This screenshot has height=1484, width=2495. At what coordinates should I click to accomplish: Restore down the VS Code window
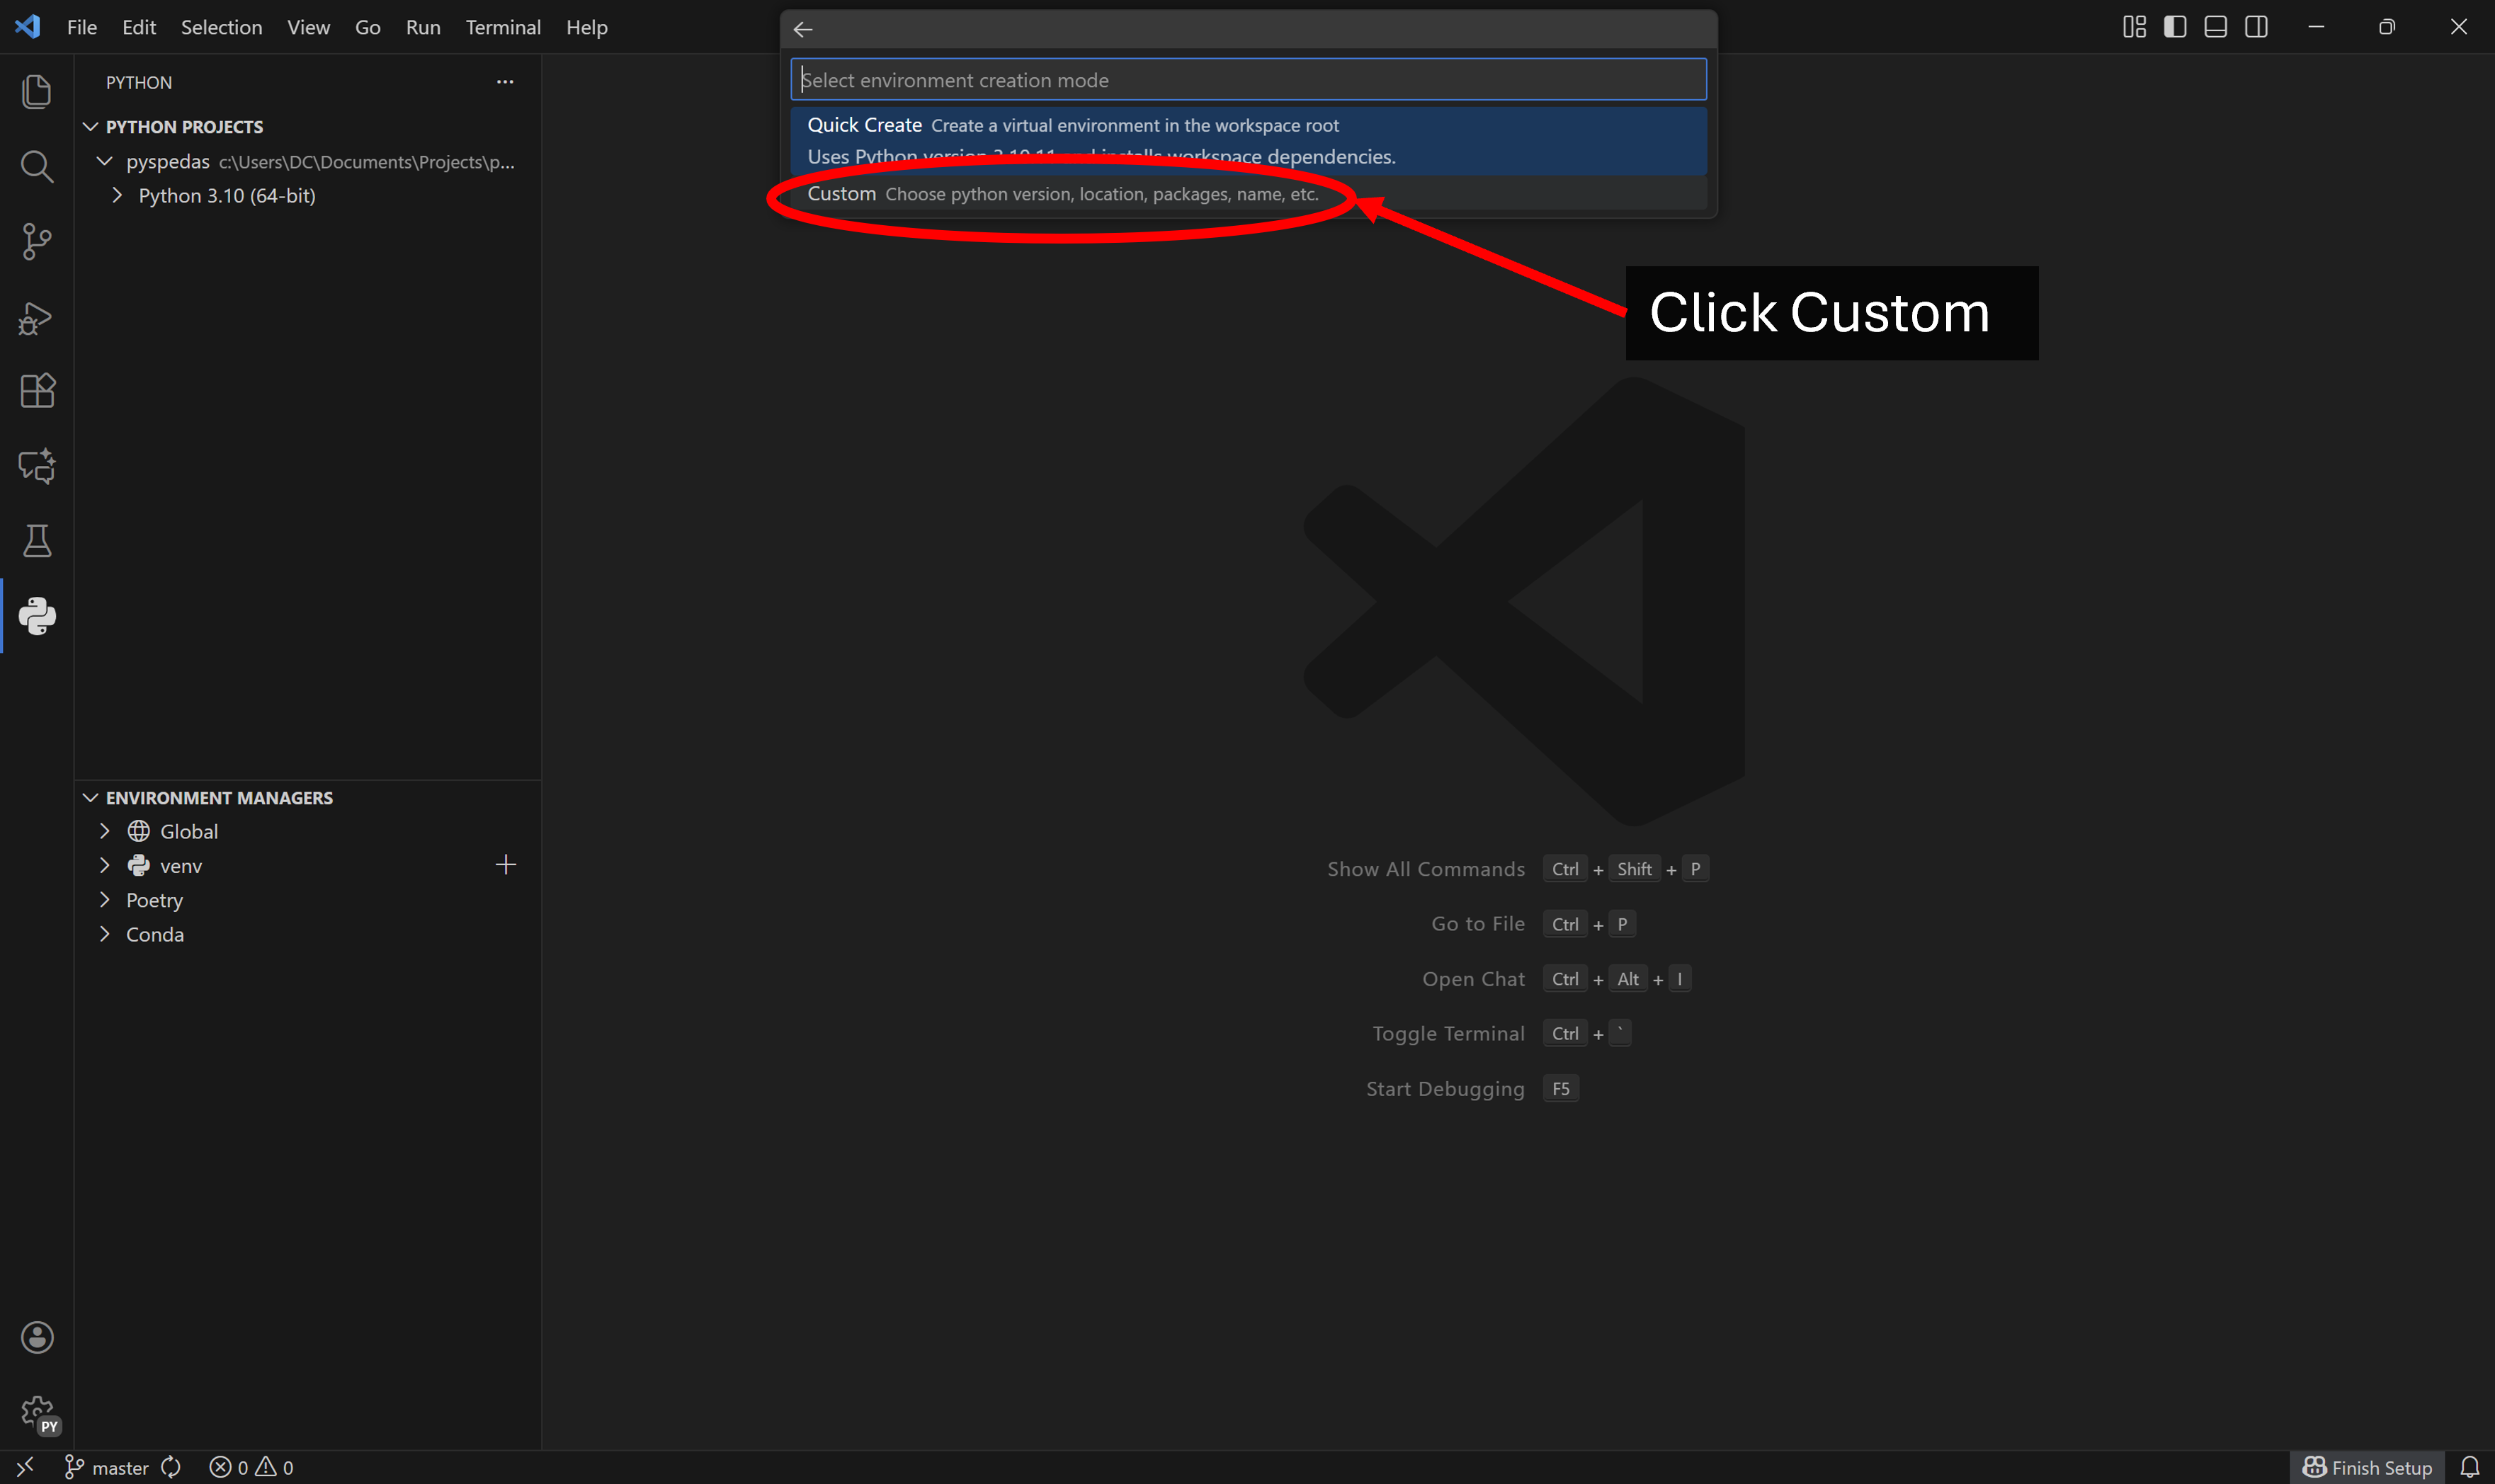pos(2387,27)
